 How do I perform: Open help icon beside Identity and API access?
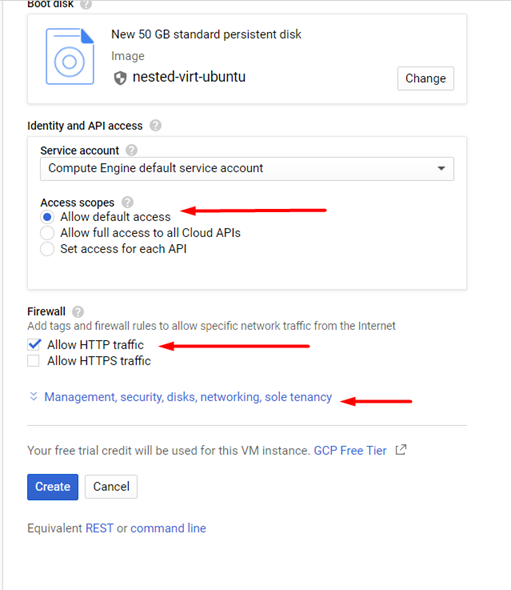(x=155, y=125)
